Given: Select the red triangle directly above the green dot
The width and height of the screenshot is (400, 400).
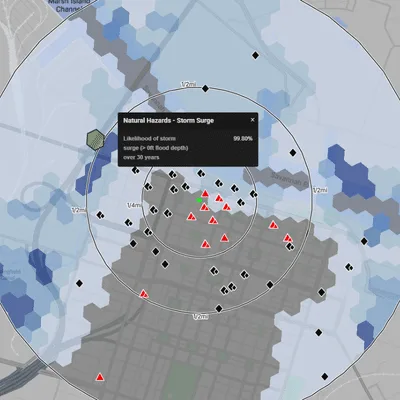Looking at the screenshot, I should click(205, 193).
